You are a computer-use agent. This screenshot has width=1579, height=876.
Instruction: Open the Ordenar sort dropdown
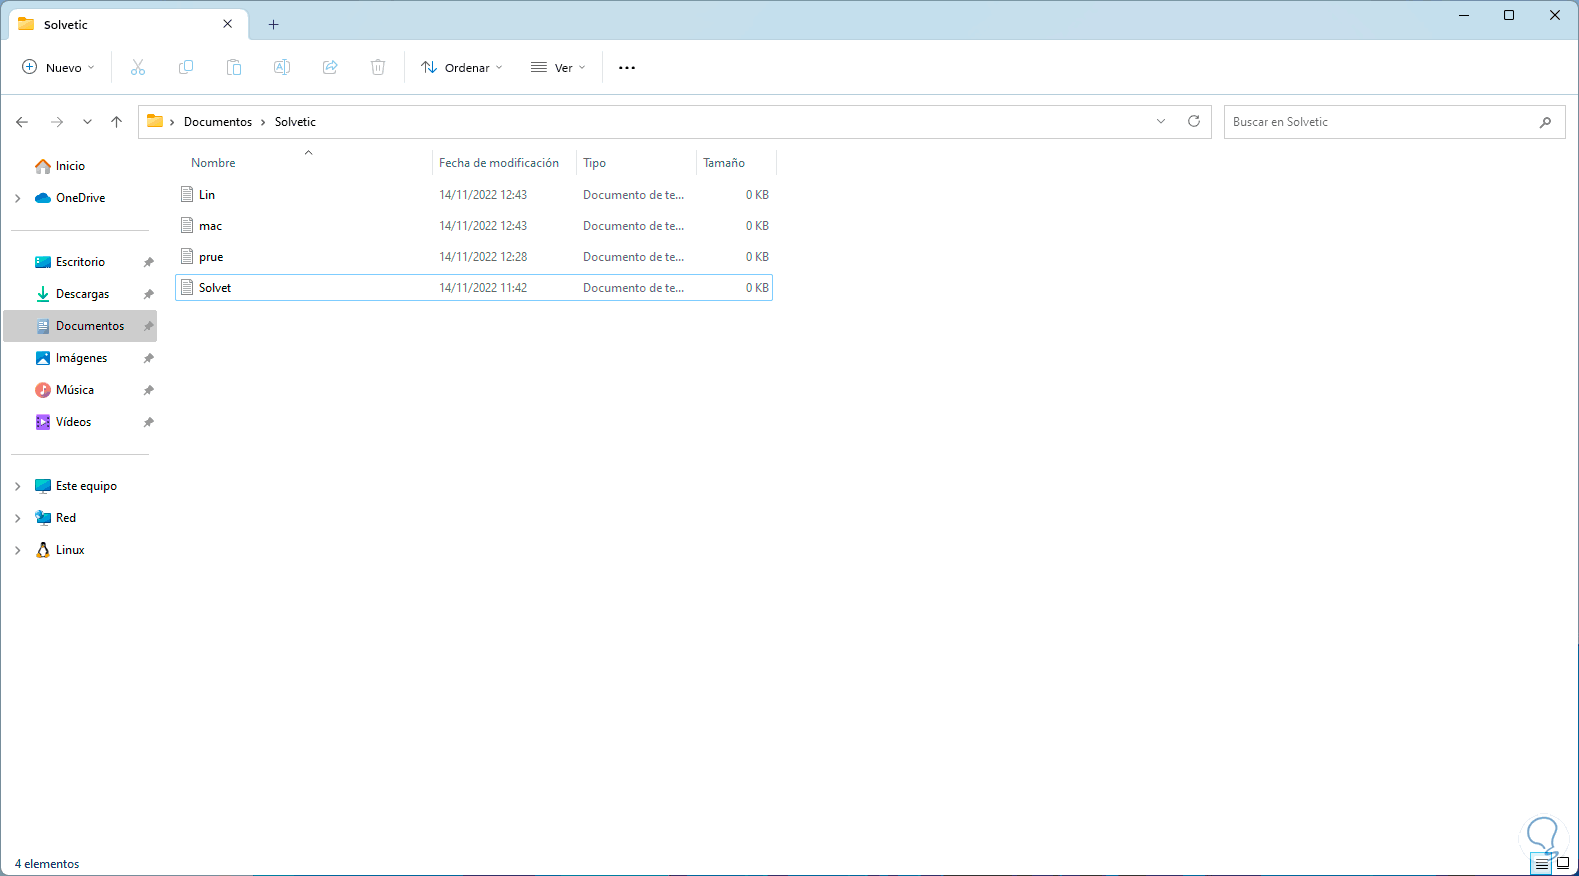coord(462,67)
